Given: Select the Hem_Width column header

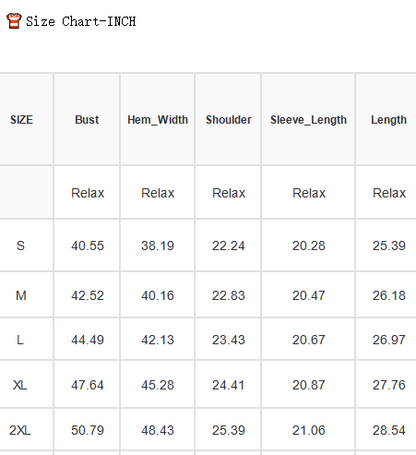Looking at the screenshot, I should point(158,120).
